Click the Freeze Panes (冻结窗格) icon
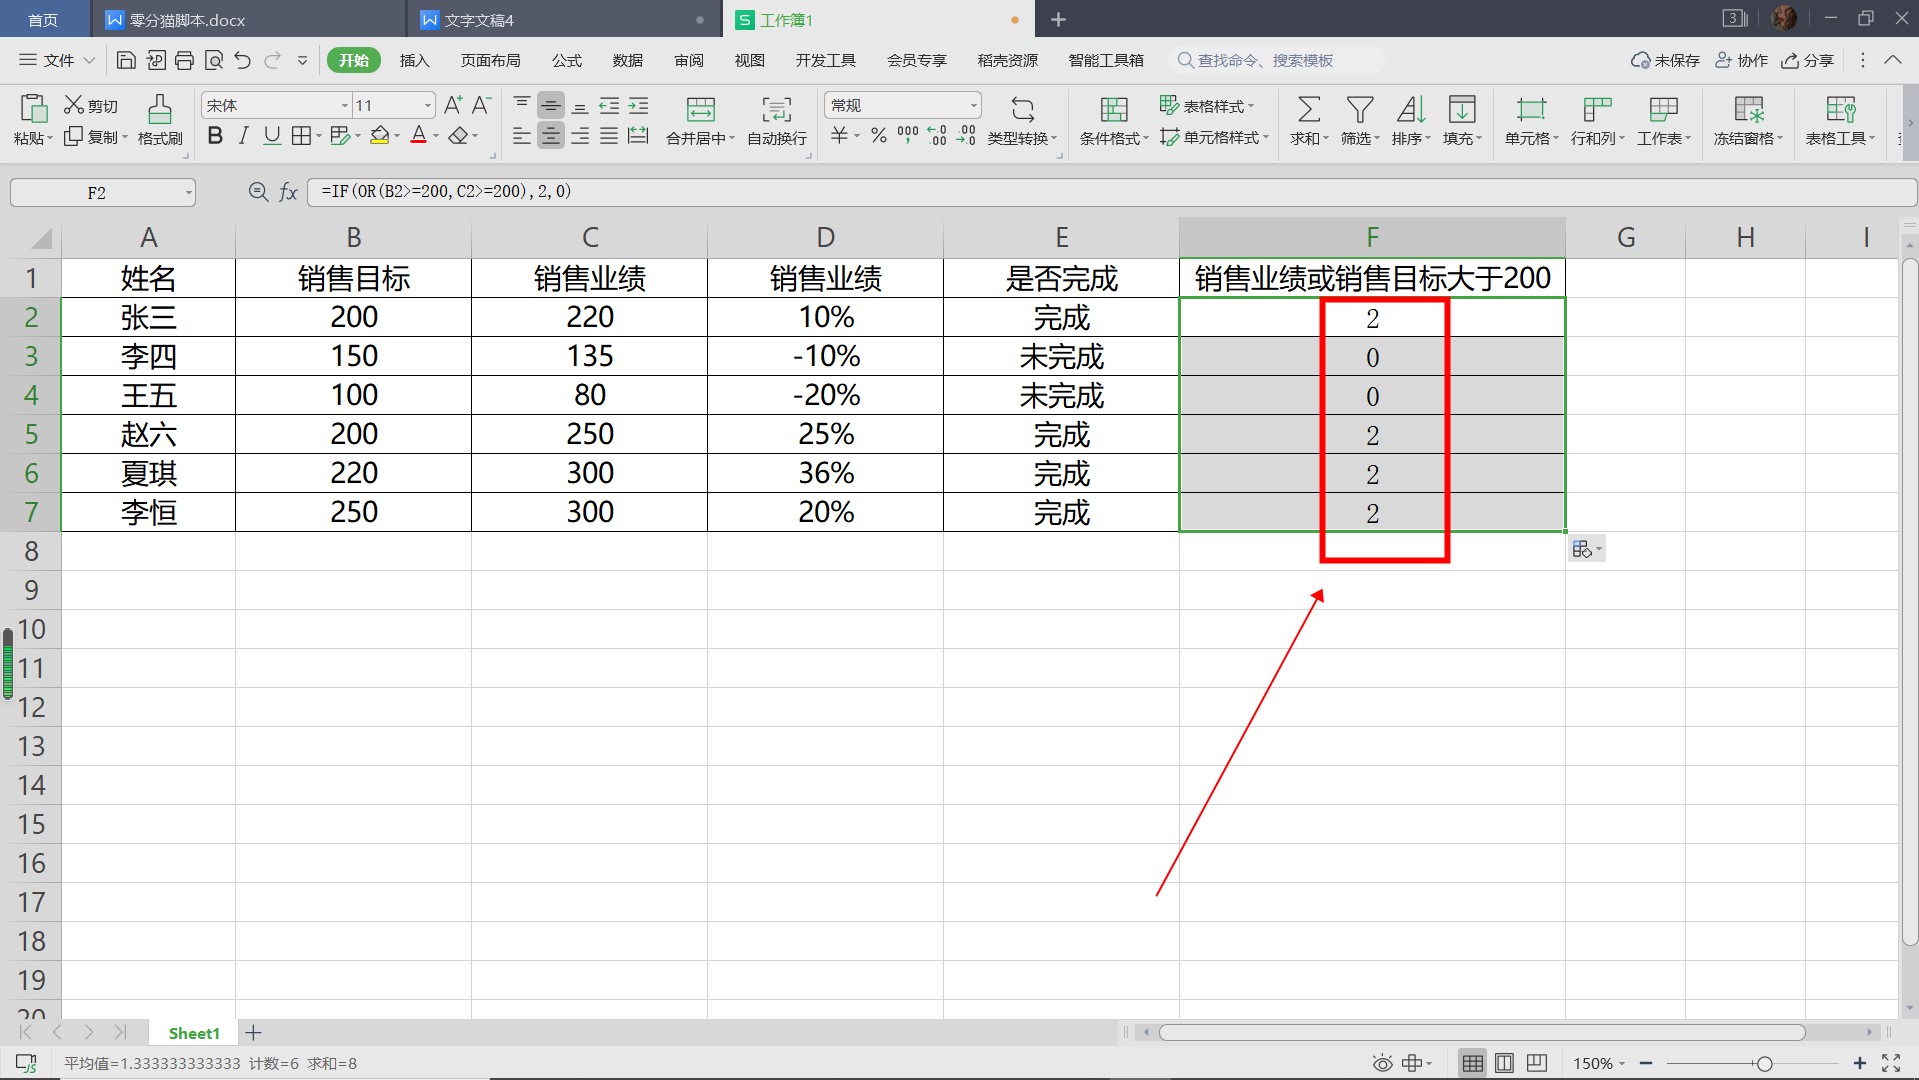This screenshot has height=1080, width=1919. pos(1747,110)
